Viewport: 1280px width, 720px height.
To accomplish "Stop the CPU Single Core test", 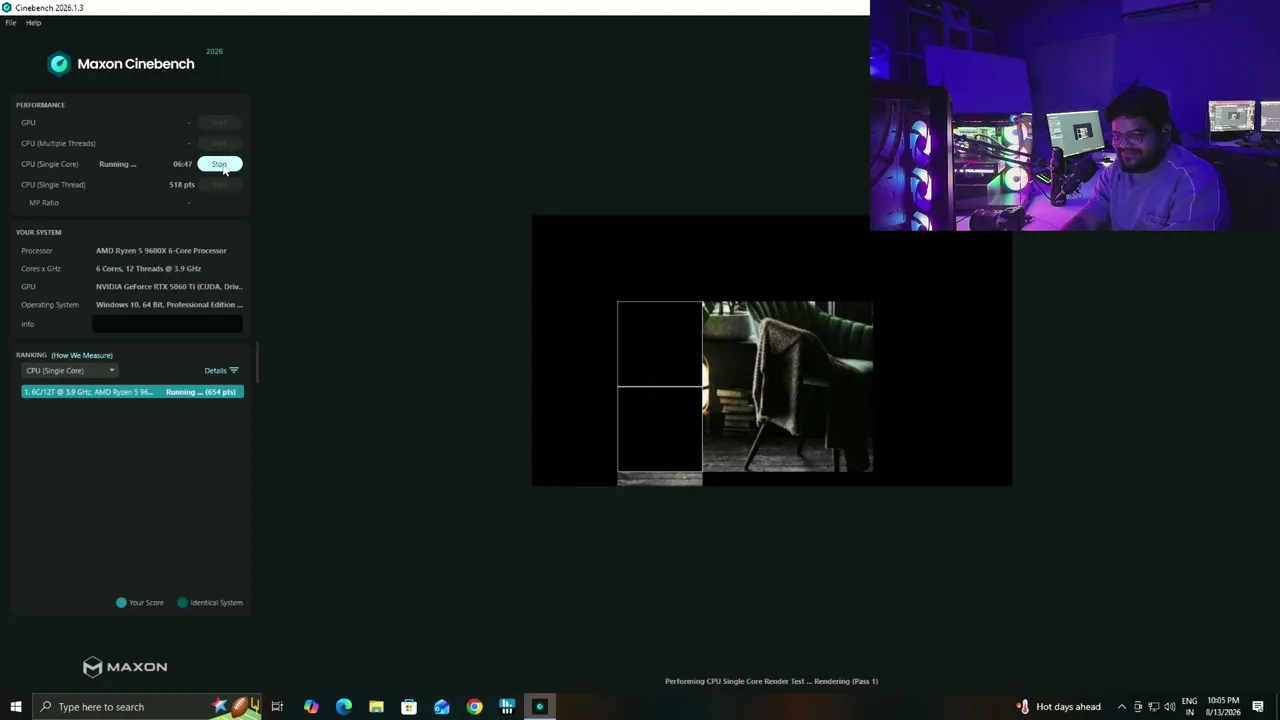I will 219,164.
